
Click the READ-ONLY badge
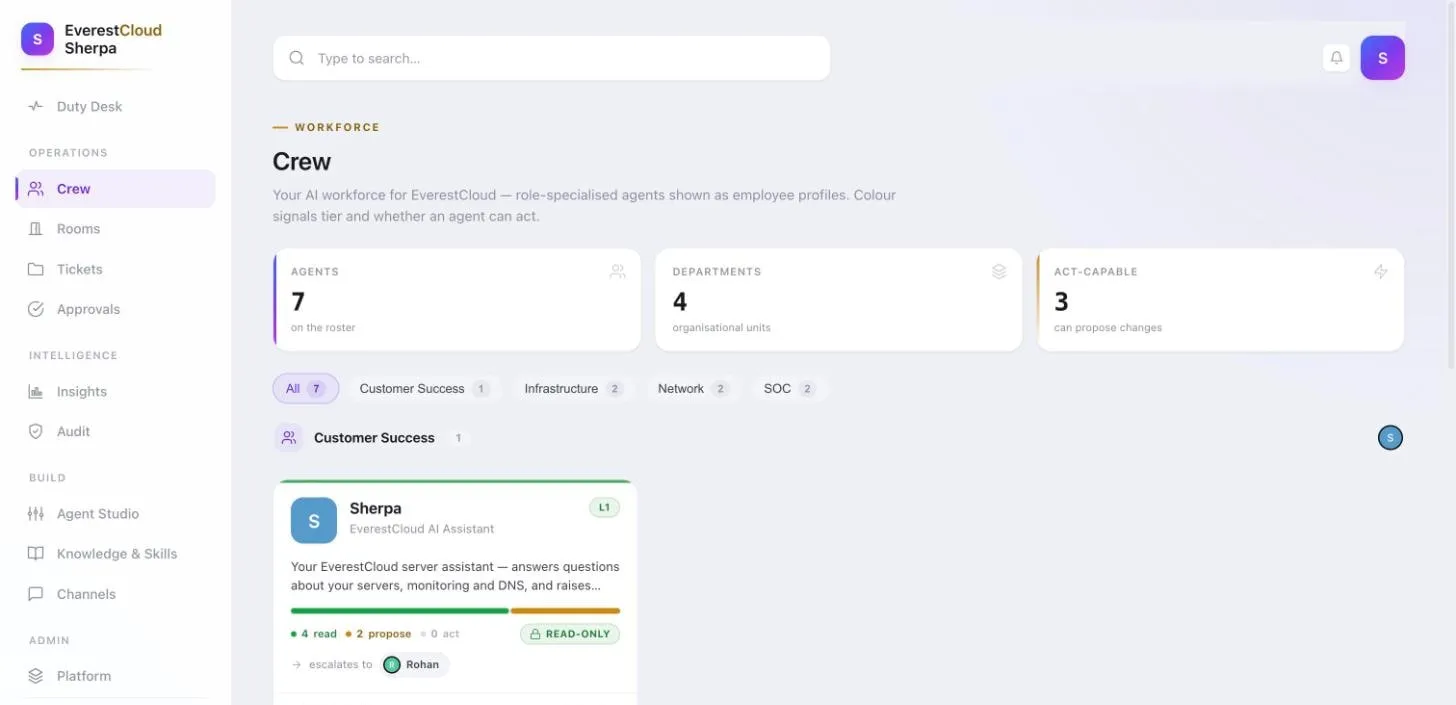(570, 634)
